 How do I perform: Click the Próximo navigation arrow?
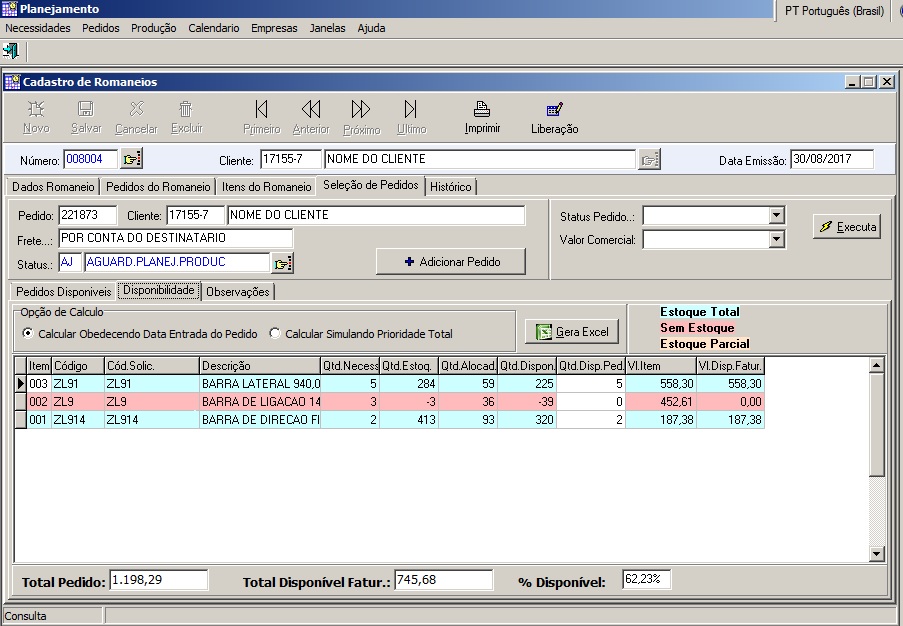click(x=361, y=110)
